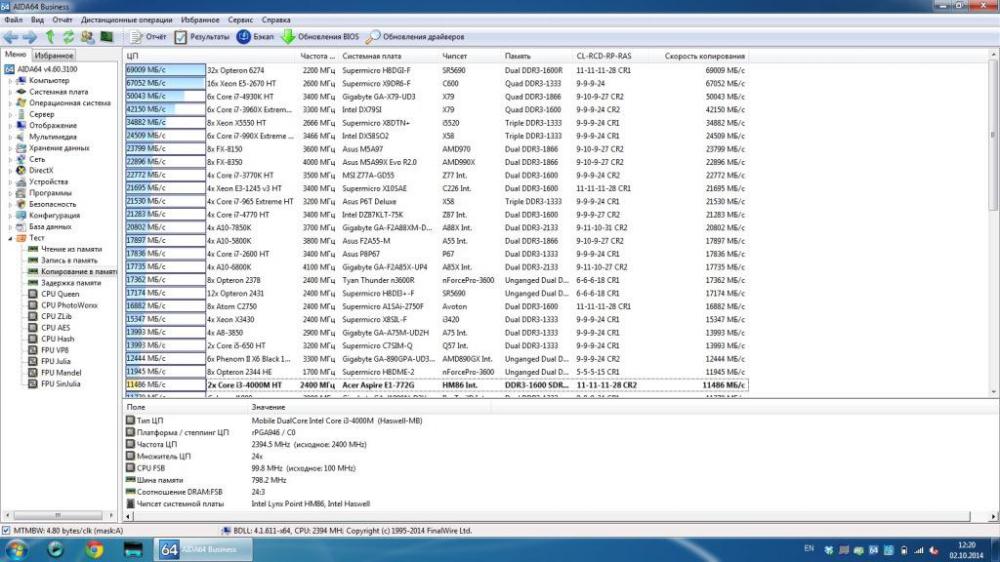This screenshot has height=562, width=1000.
Task: Click Обновления BIOS toolbar button
Action: pos(320,37)
